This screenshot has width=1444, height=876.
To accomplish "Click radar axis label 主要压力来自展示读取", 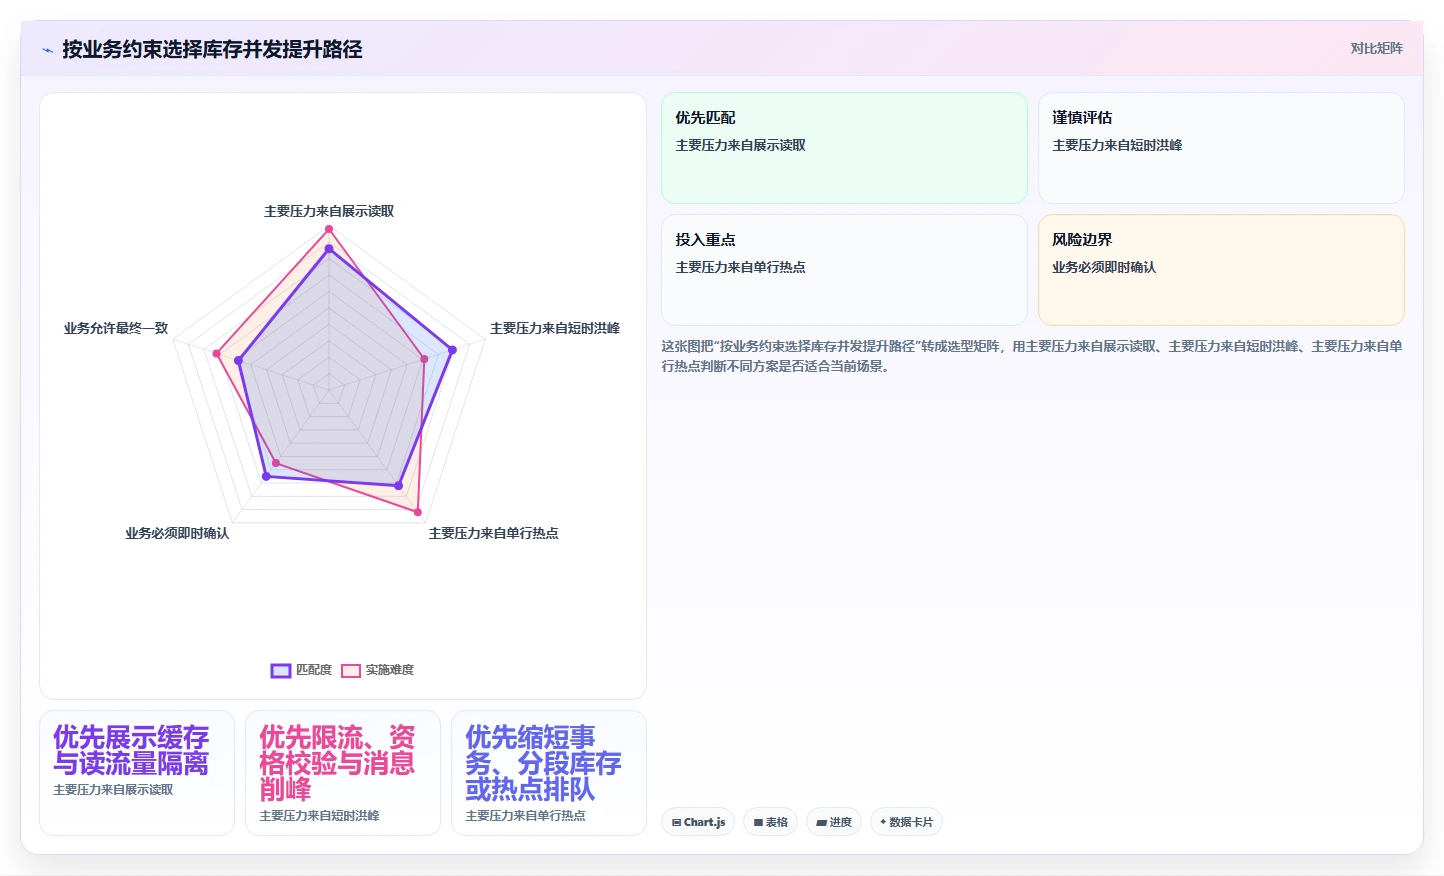I will 329,211.
